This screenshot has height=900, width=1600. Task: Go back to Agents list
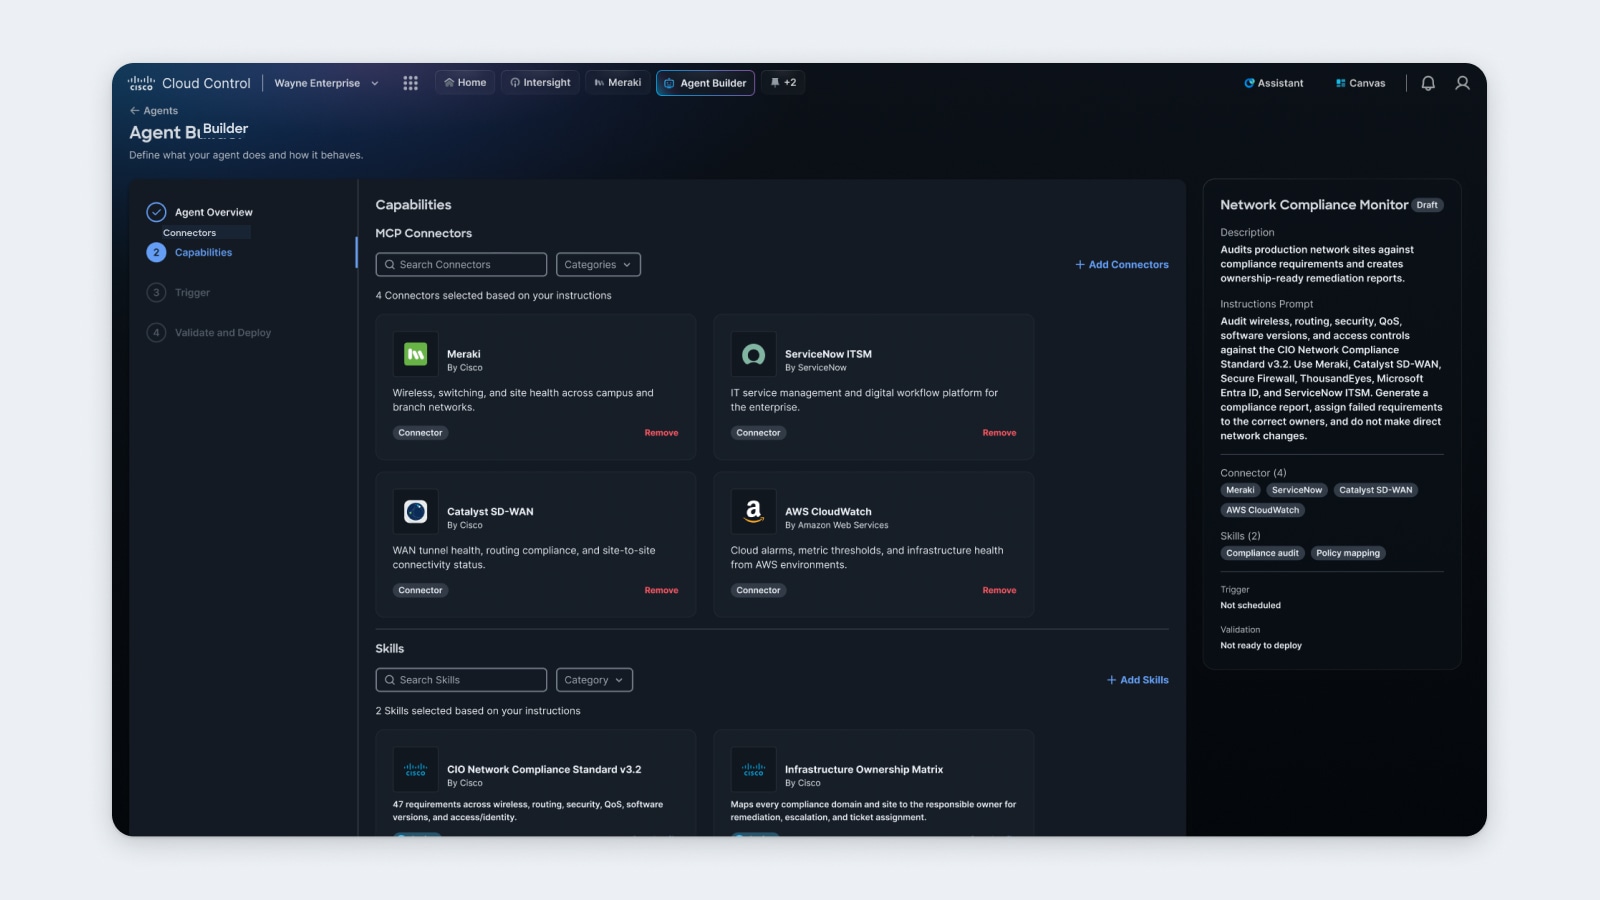(x=154, y=111)
